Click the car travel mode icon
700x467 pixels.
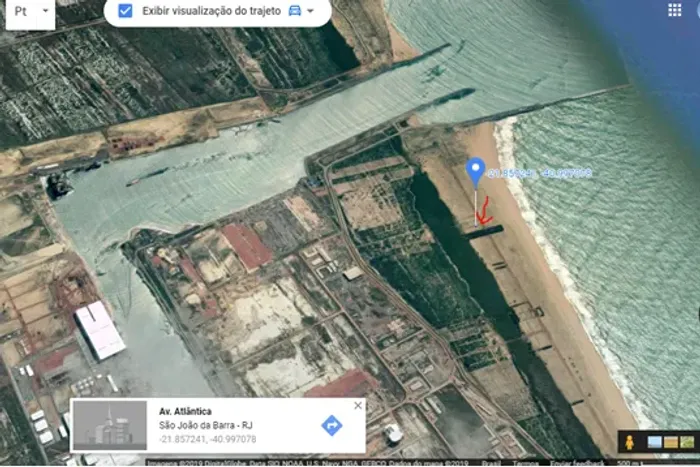[x=295, y=11]
